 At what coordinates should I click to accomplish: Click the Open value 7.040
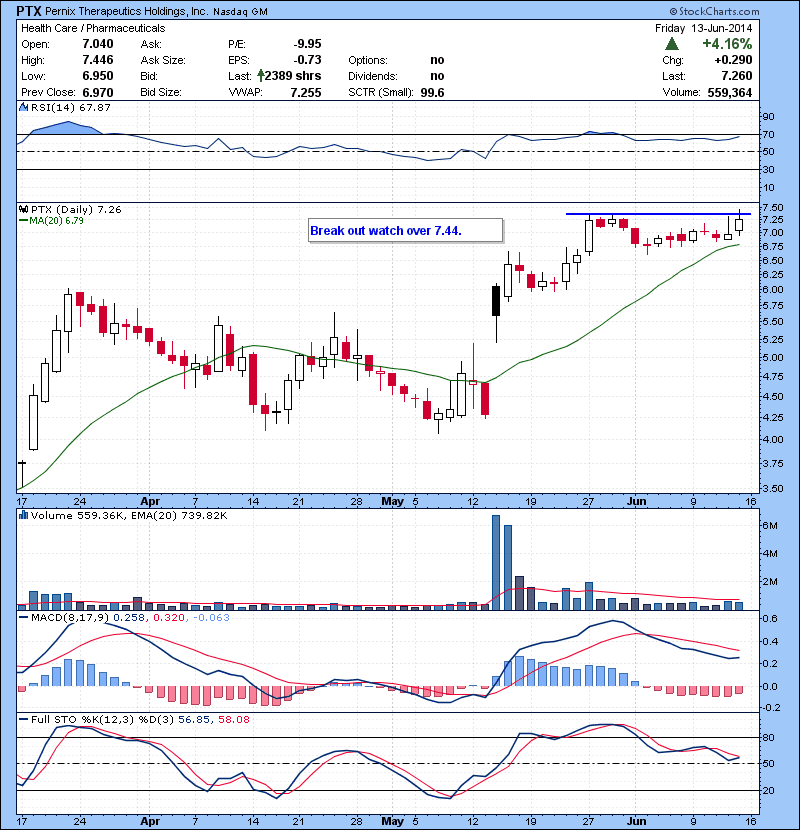[x=97, y=43]
